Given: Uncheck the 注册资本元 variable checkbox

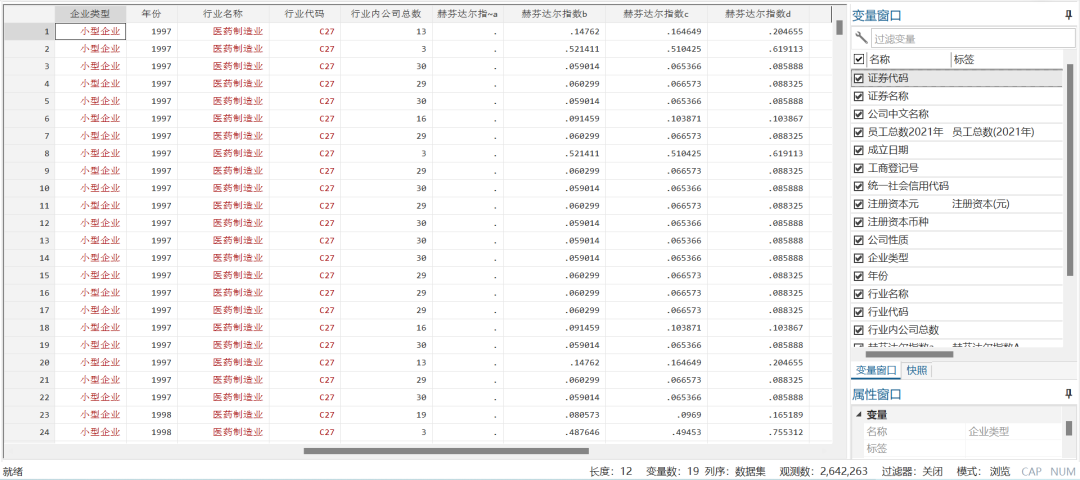Looking at the screenshot, I should click(x=858, y=204).
